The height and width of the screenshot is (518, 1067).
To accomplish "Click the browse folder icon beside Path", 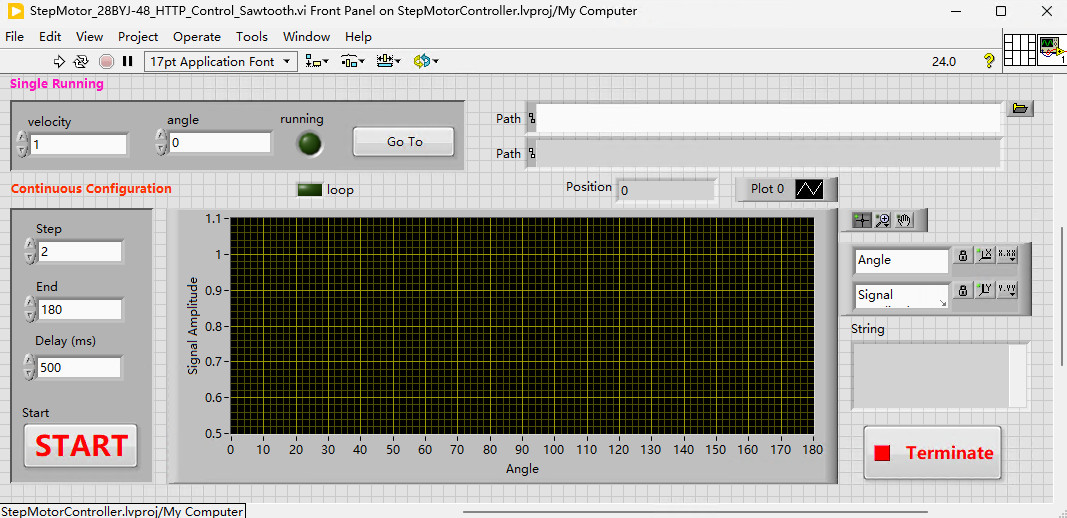I will point(1019,109).
